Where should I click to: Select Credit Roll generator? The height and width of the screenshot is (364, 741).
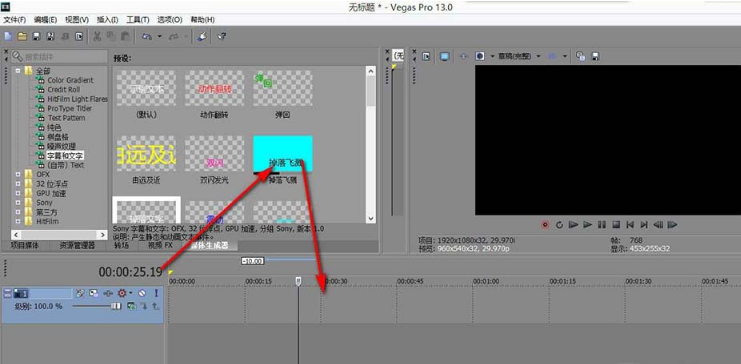pyautogui.click(x=64, y=90)
